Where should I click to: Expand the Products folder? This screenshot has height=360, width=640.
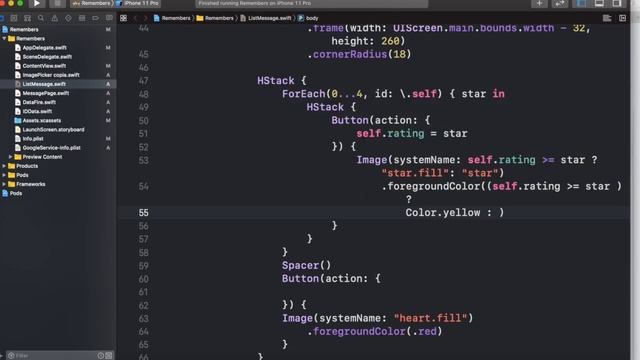[4, 166]
